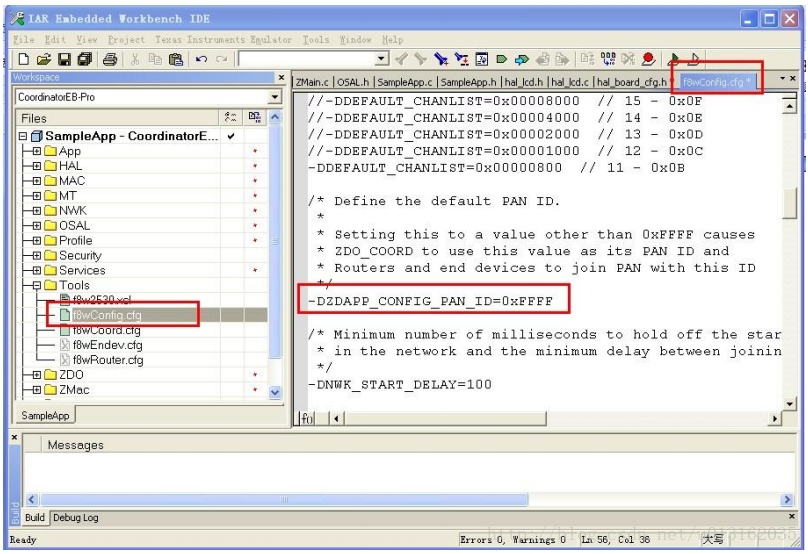The image size is (808, 554).
Task: Close the Workspace panel
Action: coord(281,77)
